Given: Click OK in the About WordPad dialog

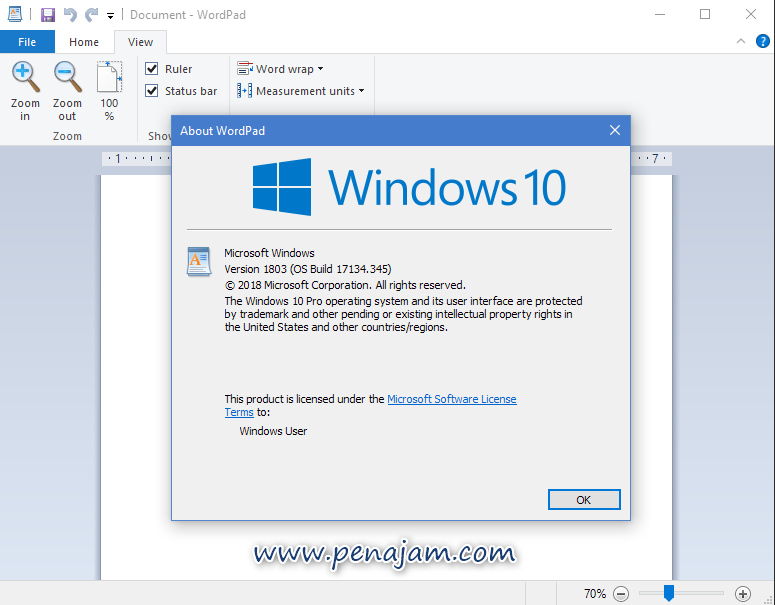Looking at the screenshot, I should coord(584,500).
